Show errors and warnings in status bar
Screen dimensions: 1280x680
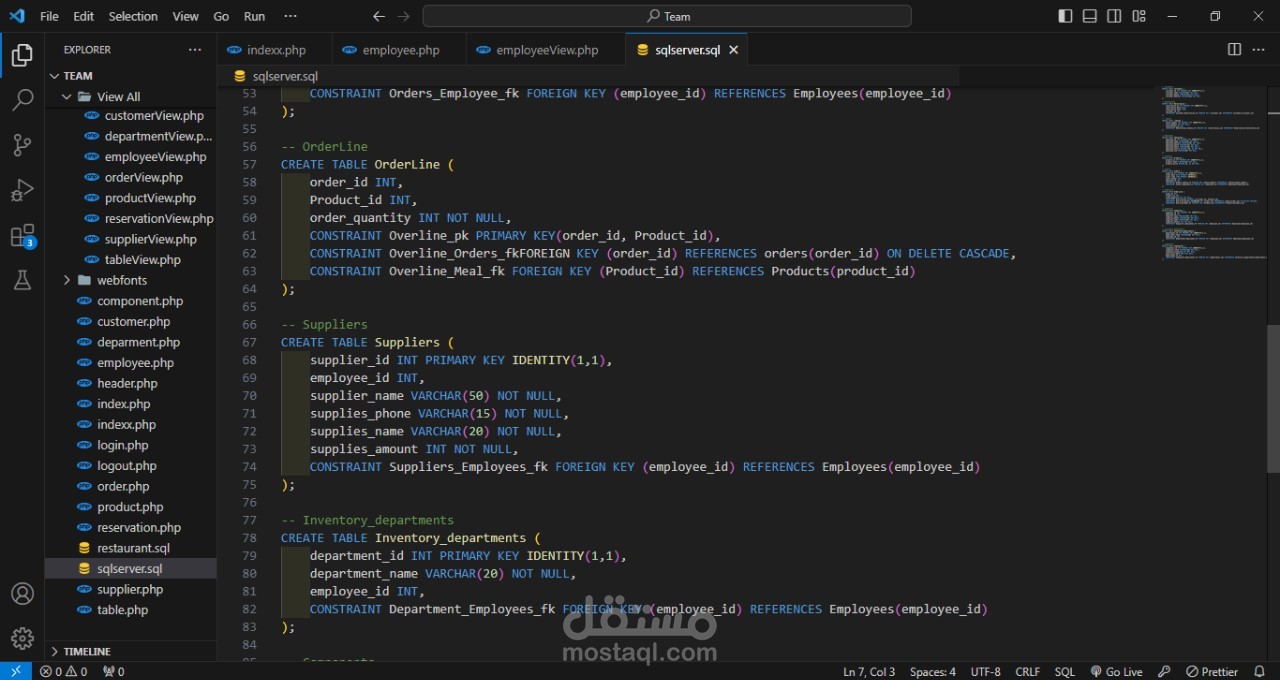coord(63,671)
